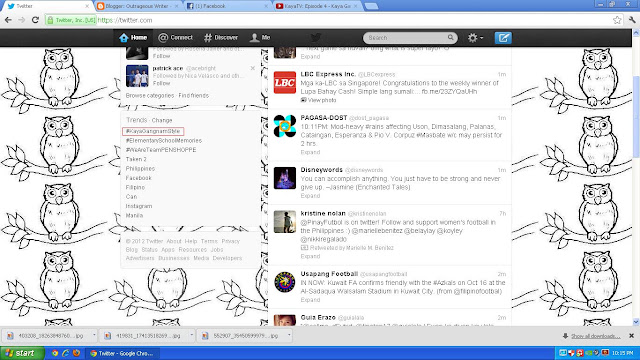Compose a new tweet

coord(503,38)
